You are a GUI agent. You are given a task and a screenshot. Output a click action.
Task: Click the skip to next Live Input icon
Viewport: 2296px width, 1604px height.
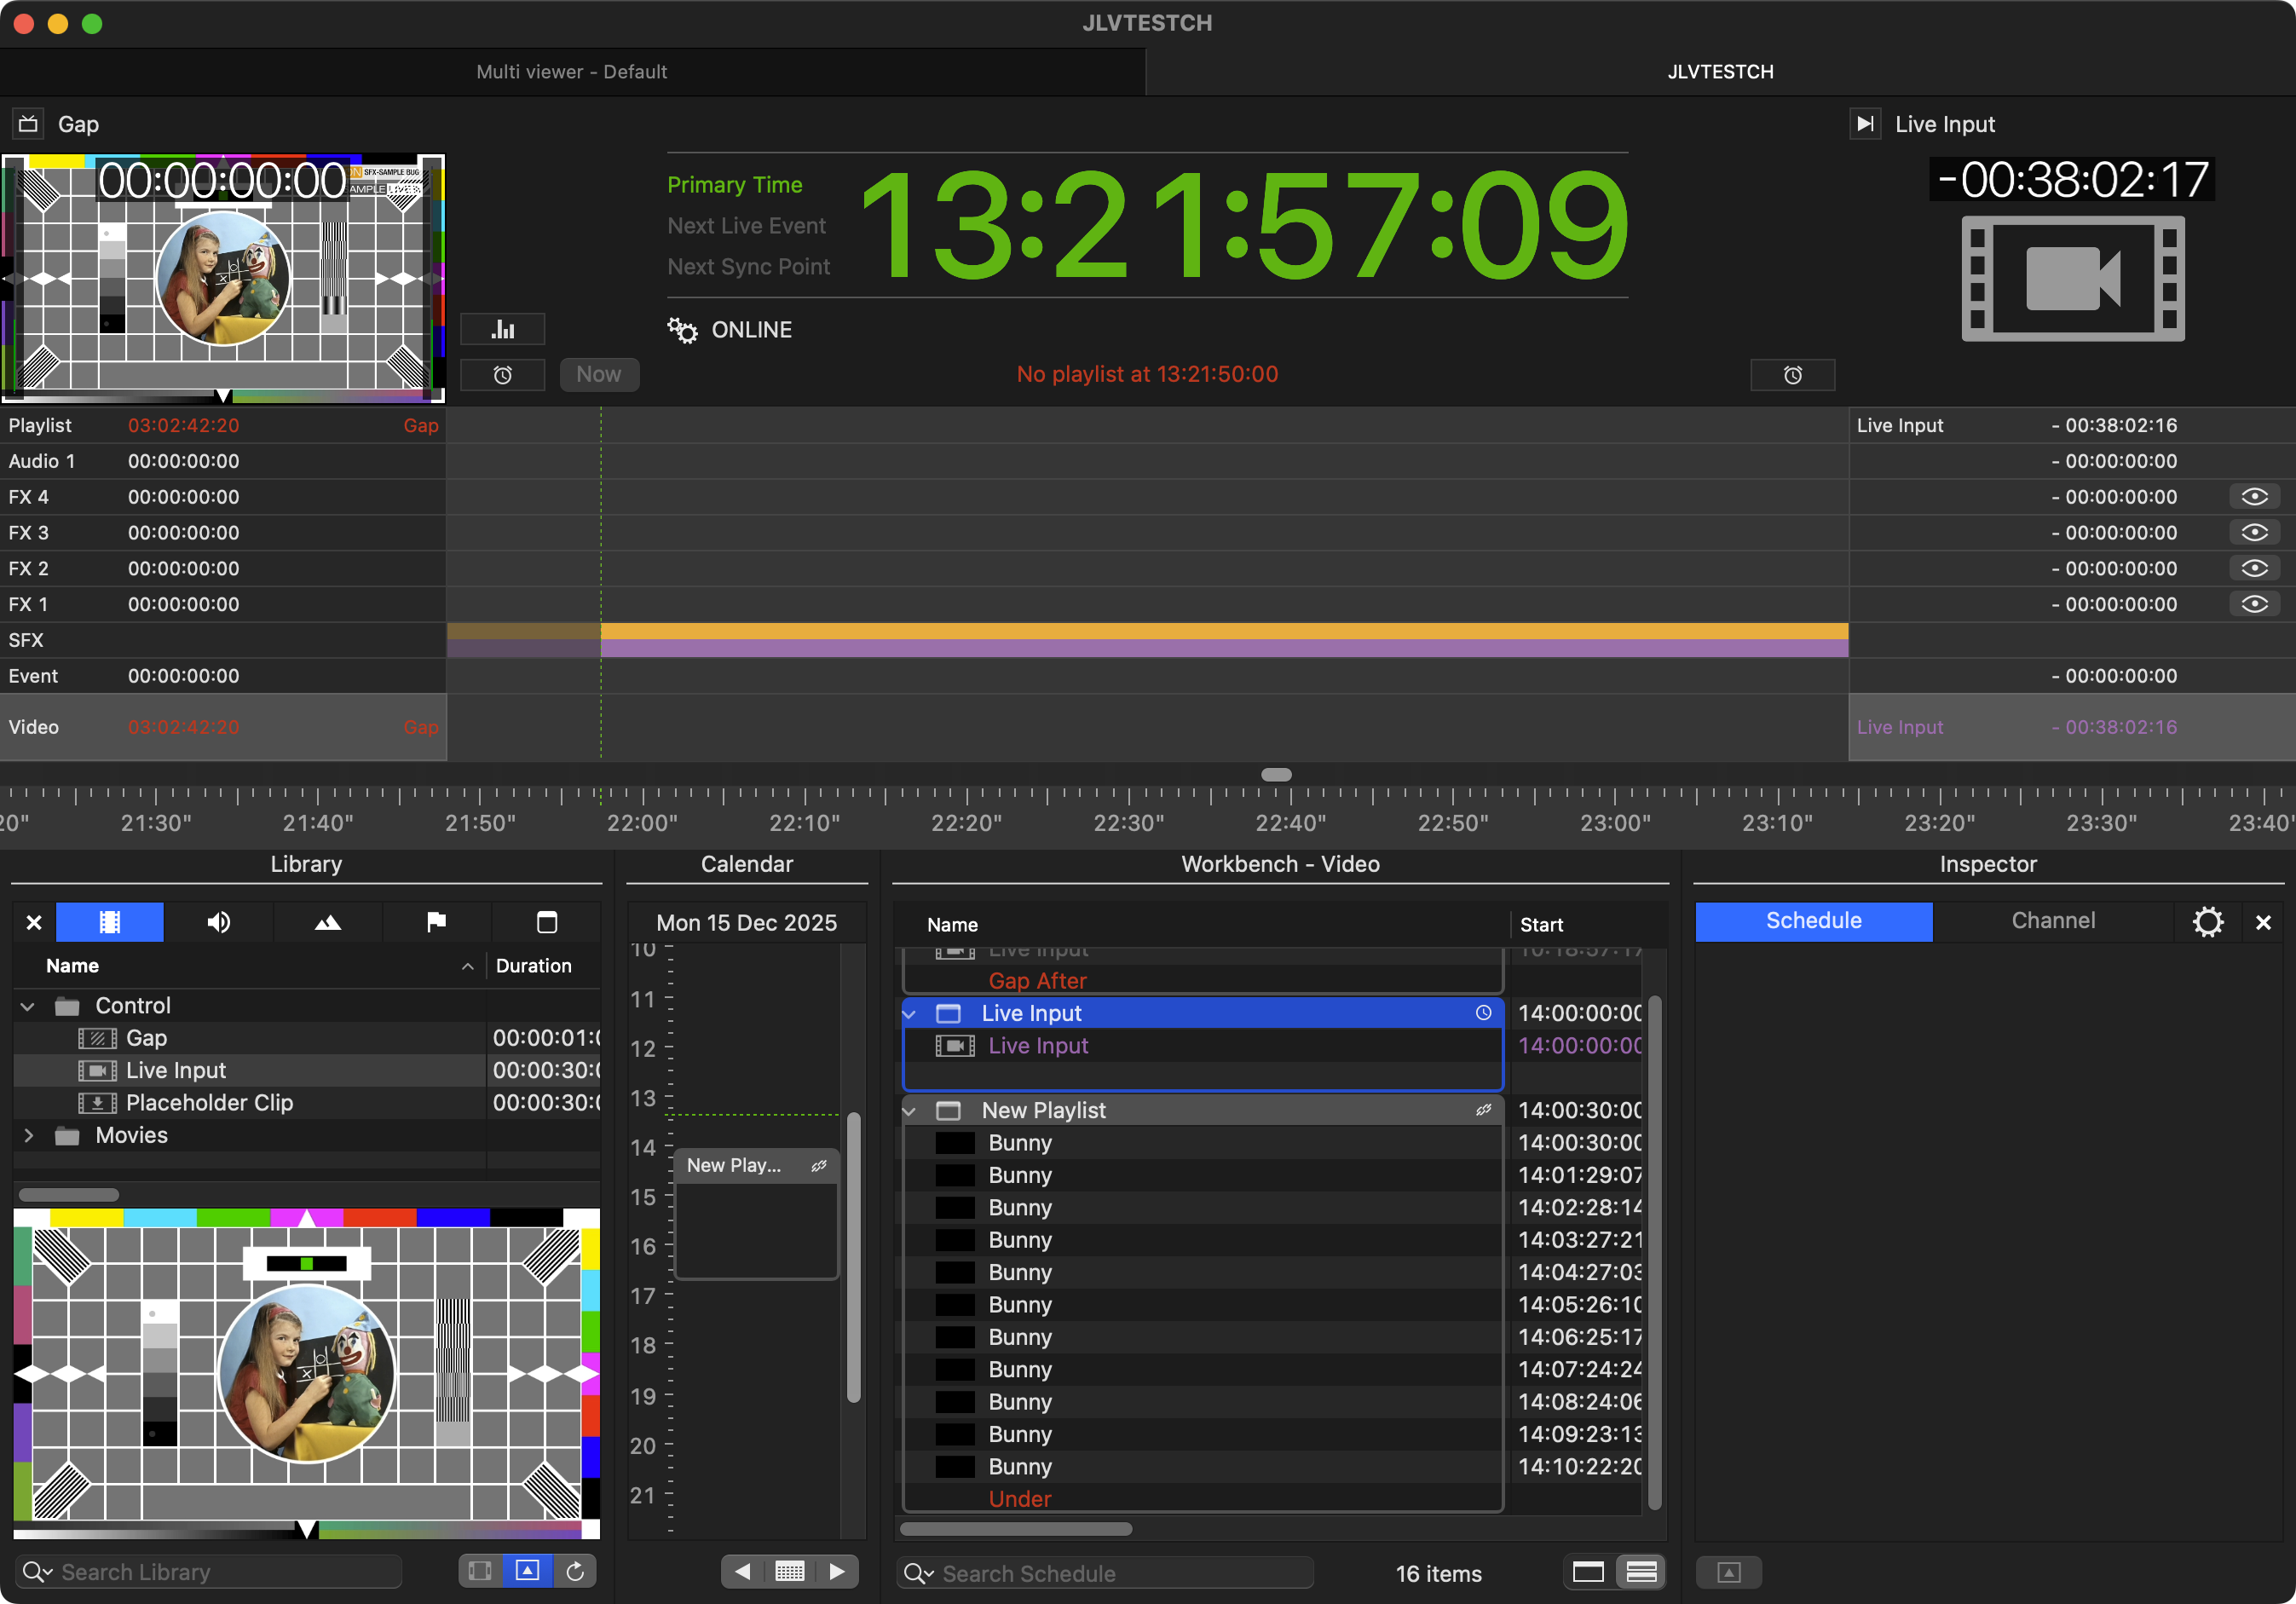pos(1865,124)
